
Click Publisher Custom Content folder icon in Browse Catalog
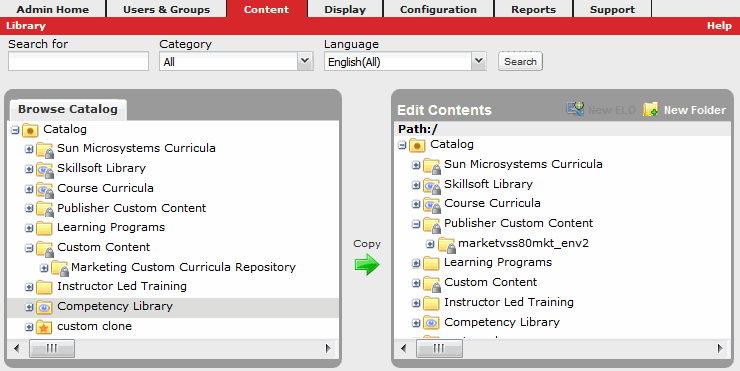[45, 209]
